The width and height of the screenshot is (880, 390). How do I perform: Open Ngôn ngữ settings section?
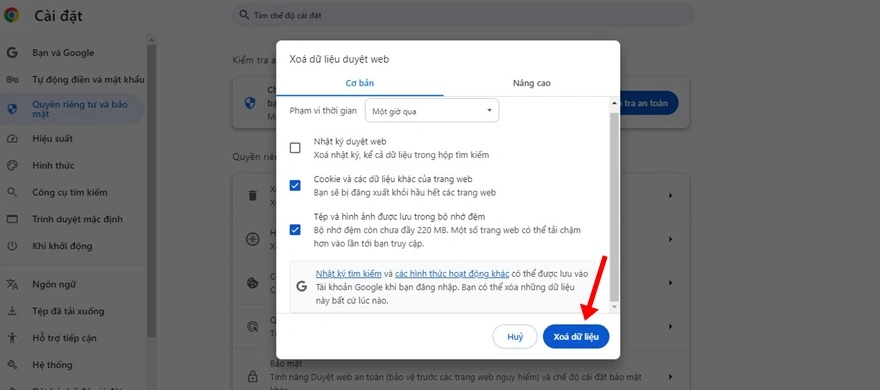point(54,285)
